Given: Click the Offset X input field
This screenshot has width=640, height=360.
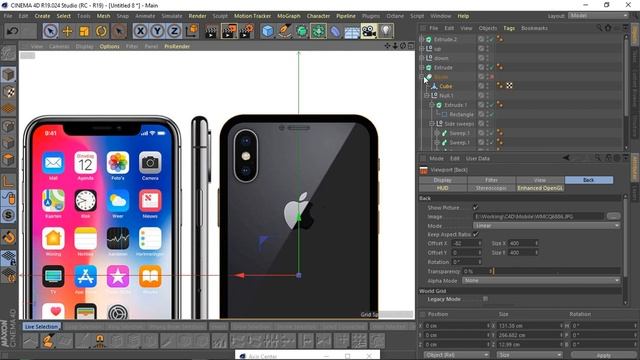Looking at the screenshot, I should (x=467, y=243).
